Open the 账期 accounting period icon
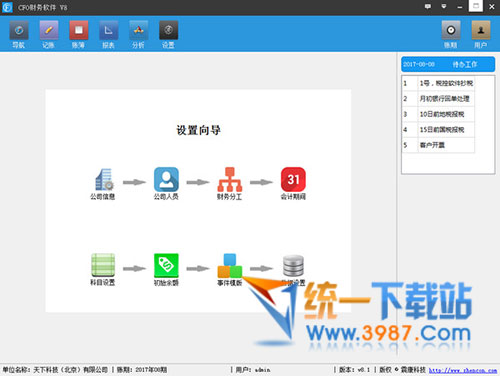The height and width of the screenshot is (376, 500). (x=451, y=30)
